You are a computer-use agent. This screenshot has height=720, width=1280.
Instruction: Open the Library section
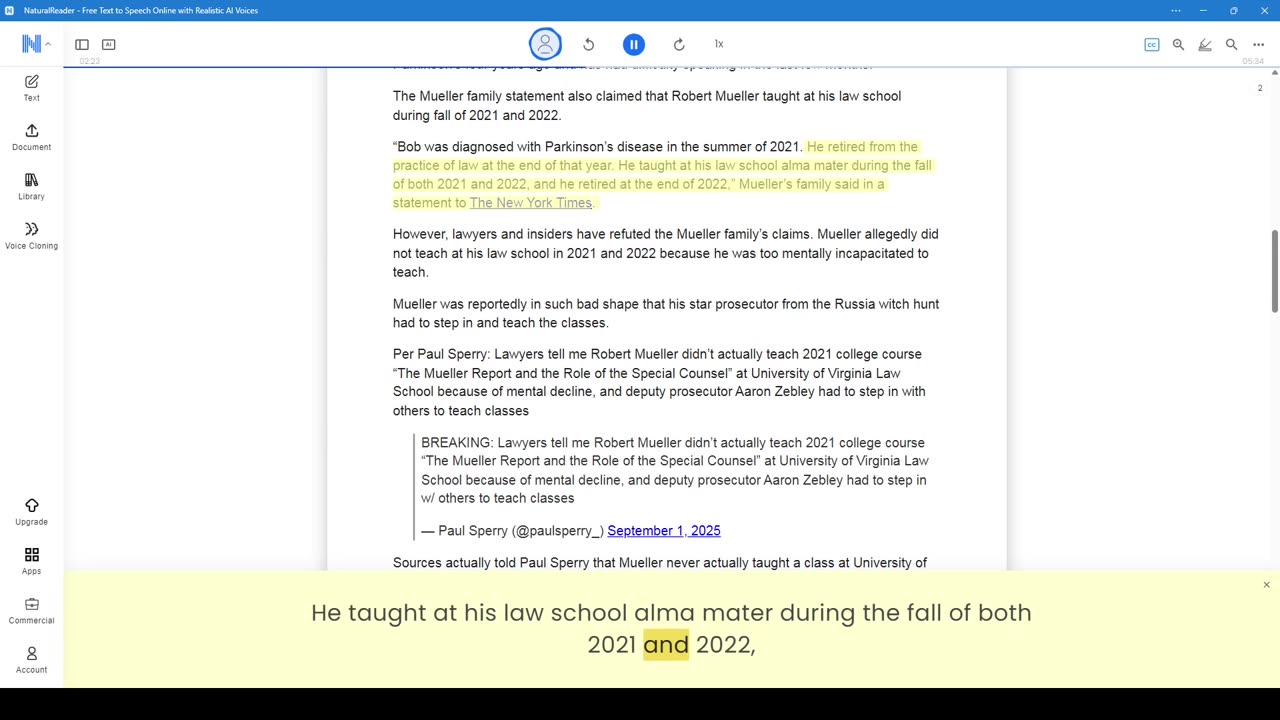[x=32, y=186]
